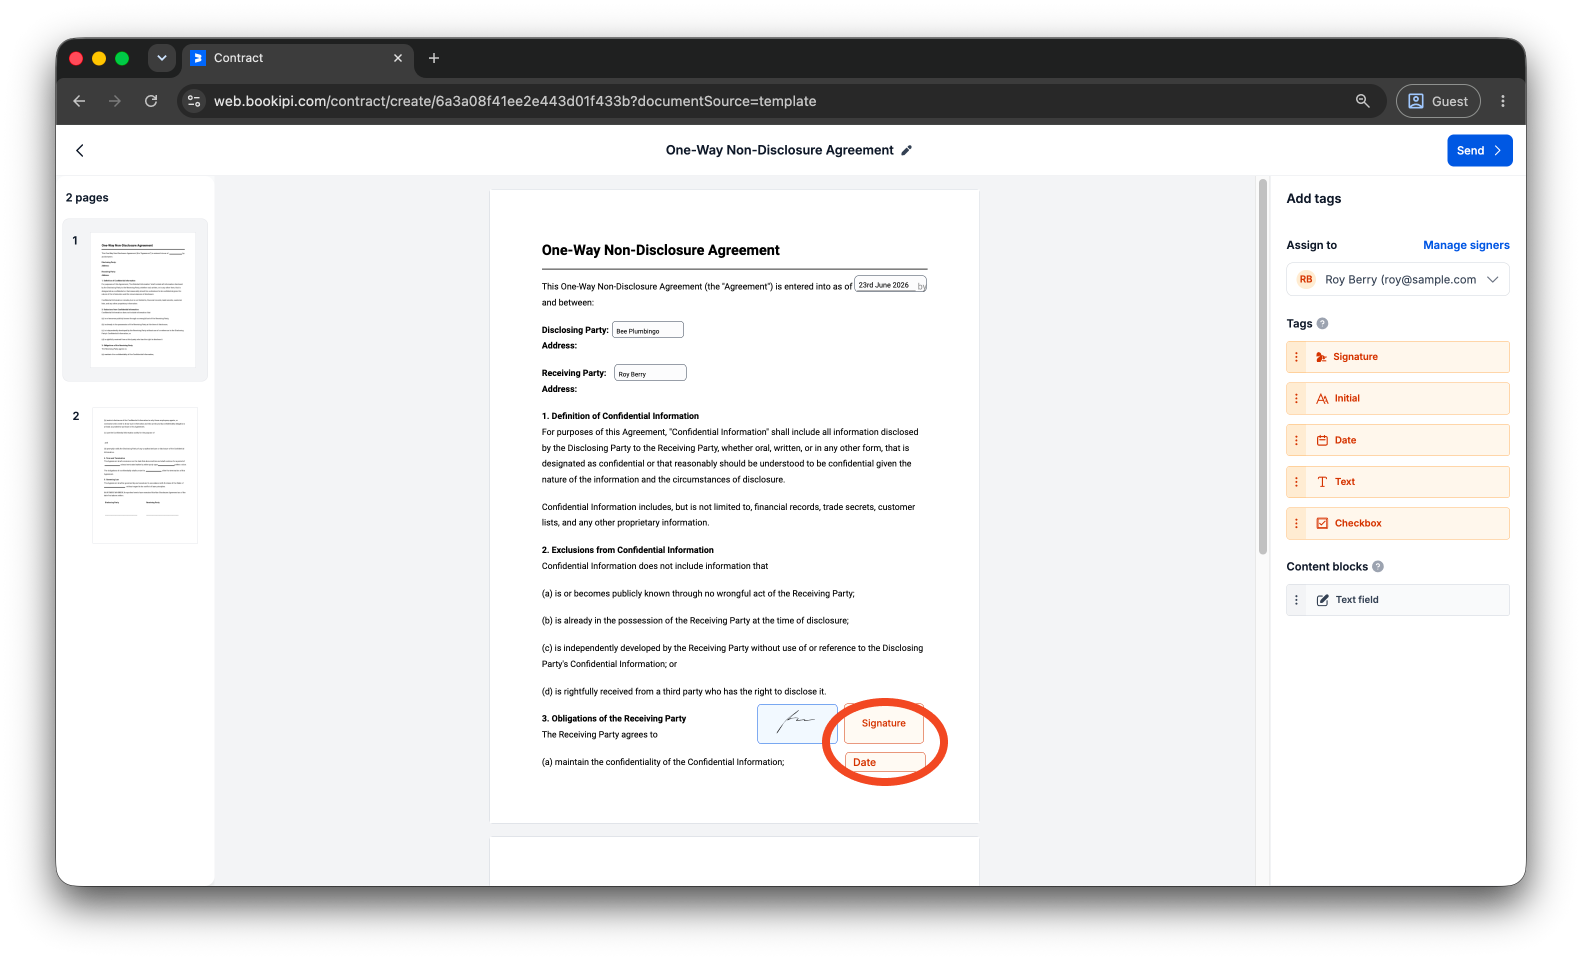Open the browser zoom magnifier icon
Viewport: 1582px width, 960px height.
point(1362,101)
